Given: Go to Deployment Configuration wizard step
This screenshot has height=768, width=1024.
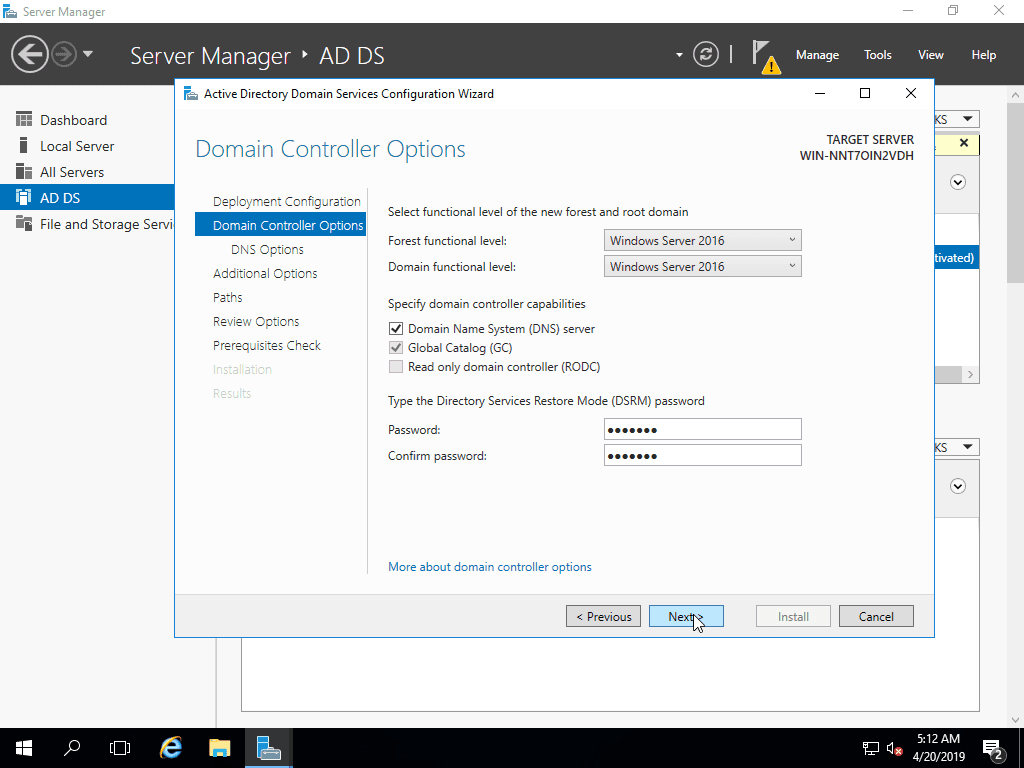Looking at the screenshot, I should (287, 201).
